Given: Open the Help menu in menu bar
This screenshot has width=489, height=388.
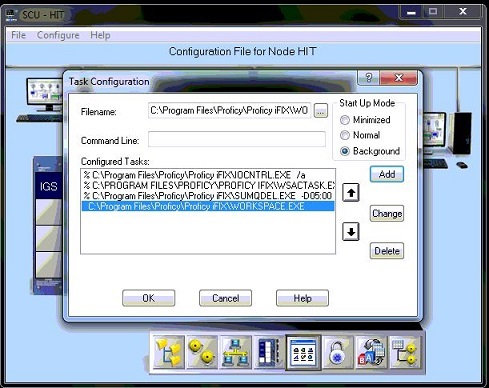Looking at the screenshot, I should (100, 35).
